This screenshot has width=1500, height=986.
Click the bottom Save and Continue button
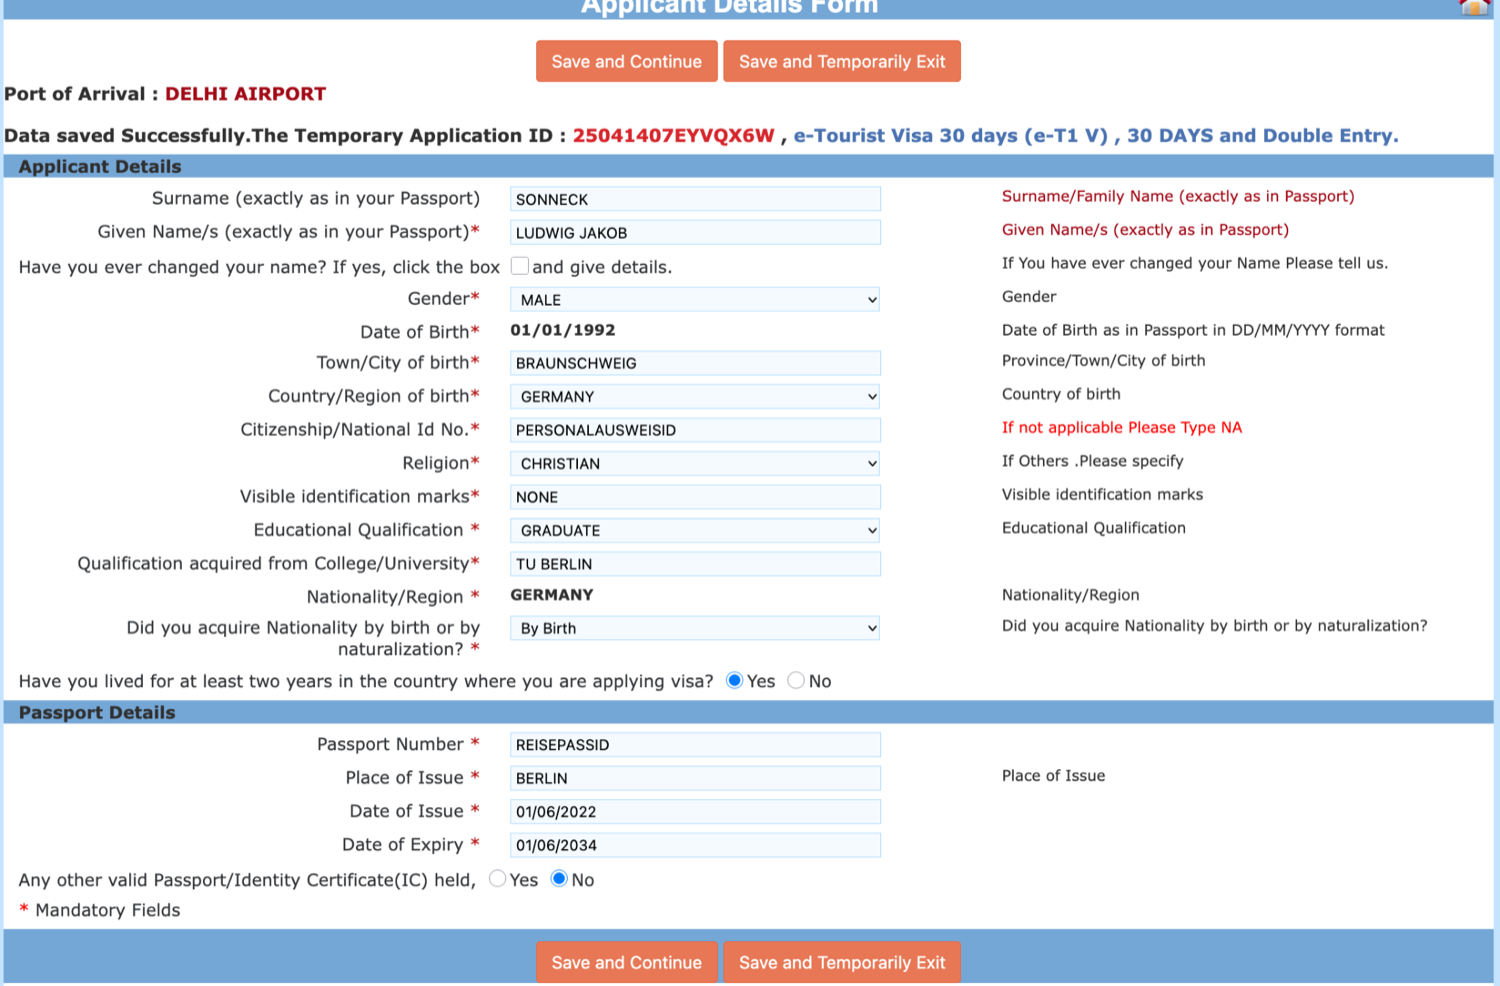[x=627, y=962]
